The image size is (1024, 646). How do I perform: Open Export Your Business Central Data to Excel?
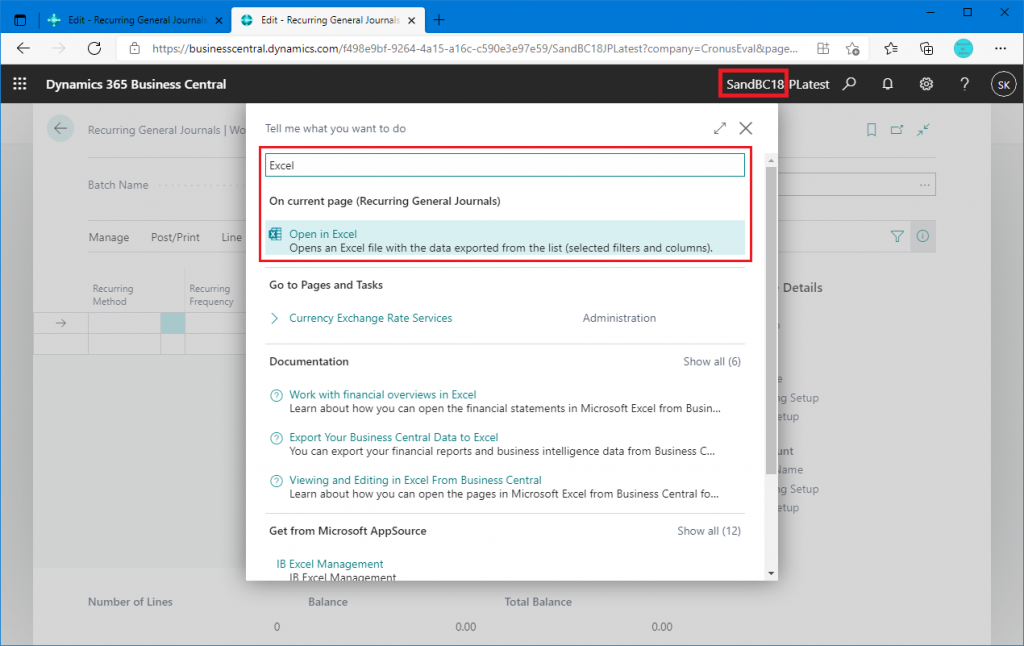tap(393, 437)
